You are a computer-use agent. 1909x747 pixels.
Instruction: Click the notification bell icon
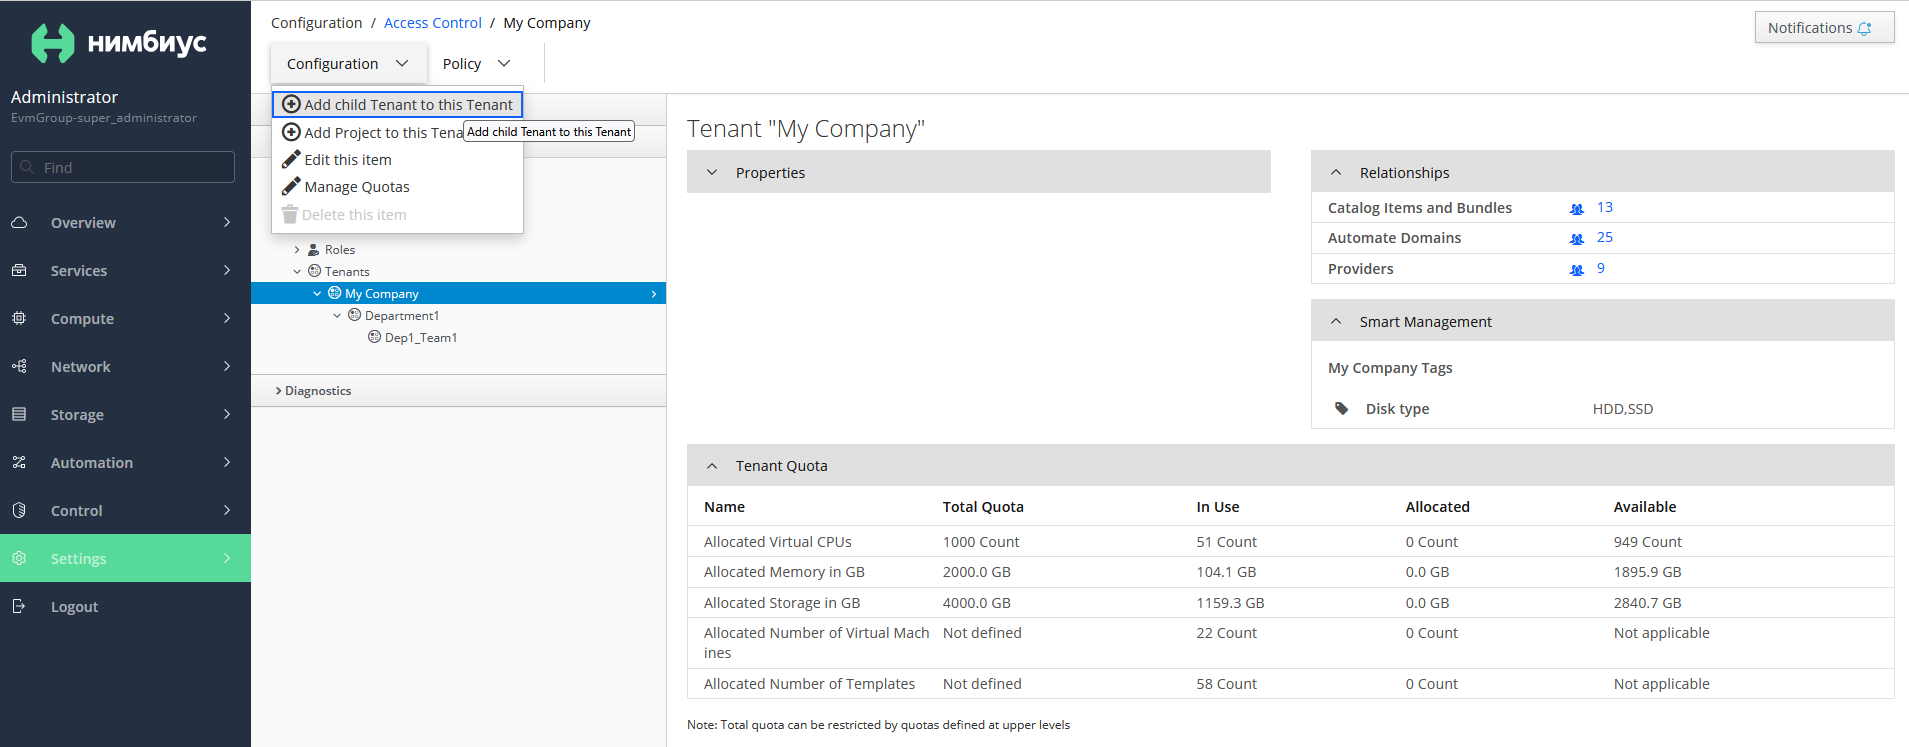click(1864, 28)
